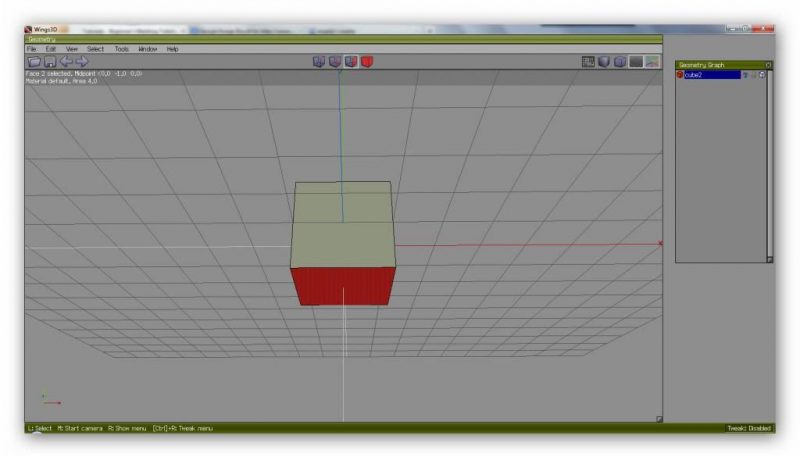Image resolution: width=800 pixels, height=457 pixels.
Task: Toggle flat/smooth shading cube icon
Action: 604,62
